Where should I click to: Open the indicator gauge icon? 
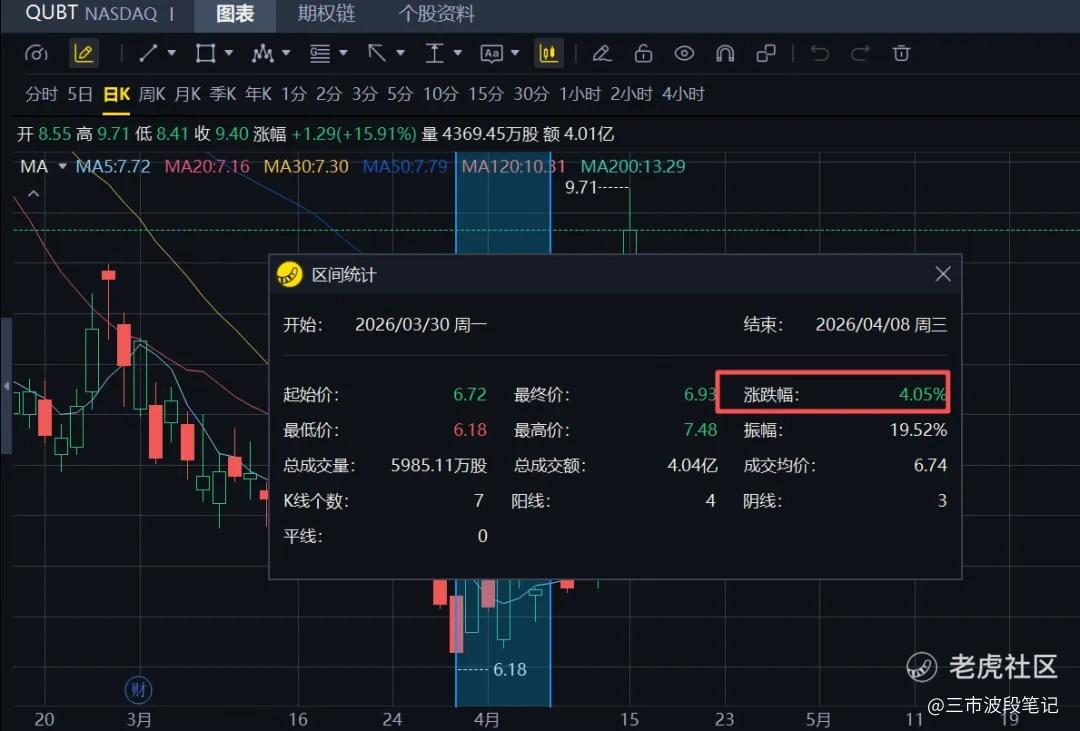click(x=36, y=53)
